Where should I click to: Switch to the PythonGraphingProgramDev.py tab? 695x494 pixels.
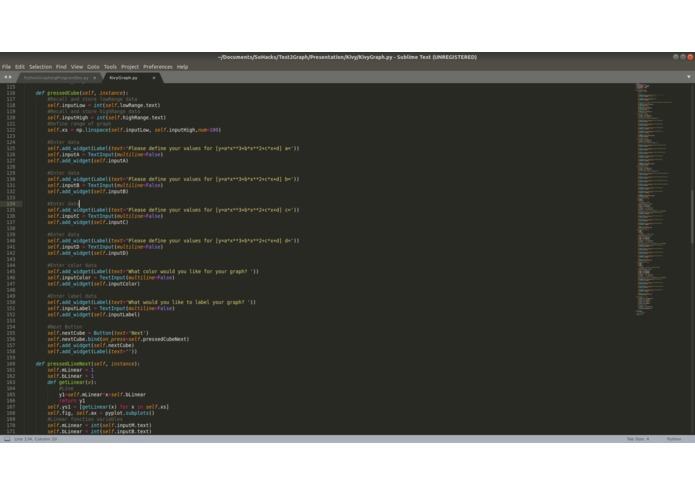(56, 78)
